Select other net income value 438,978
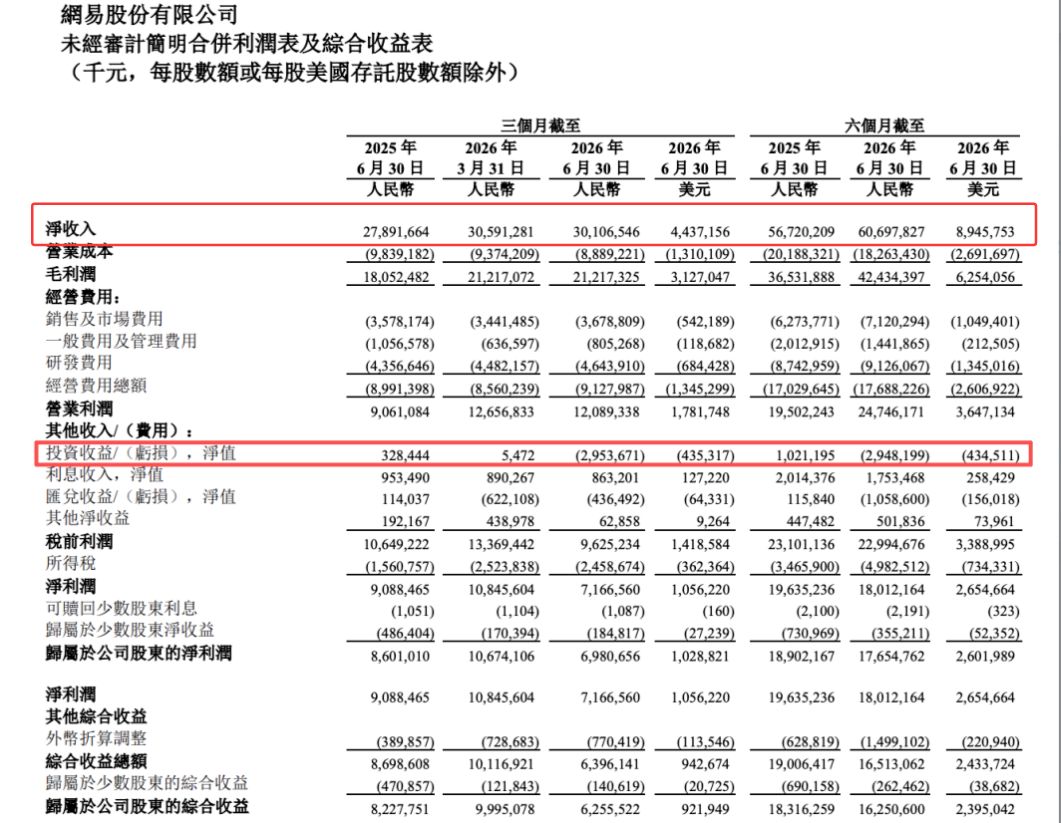The image size is (1061, 823). click(x=509, y=522)
